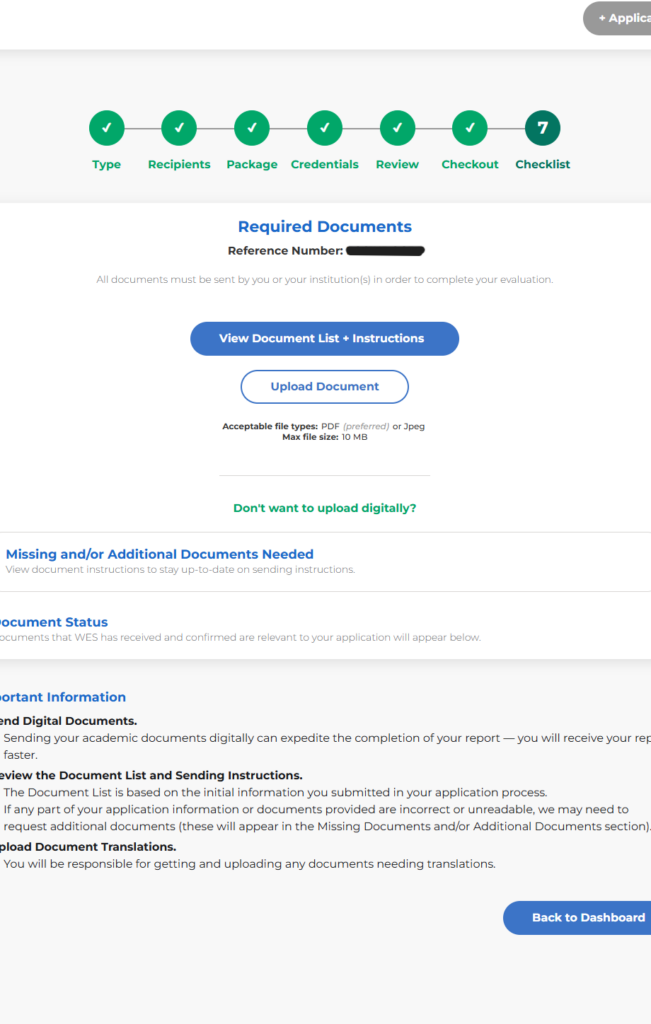The width and height of the screenshot is (651, 1024).
Task: Open View Document List + Instructions
Action: click(324, 339)
